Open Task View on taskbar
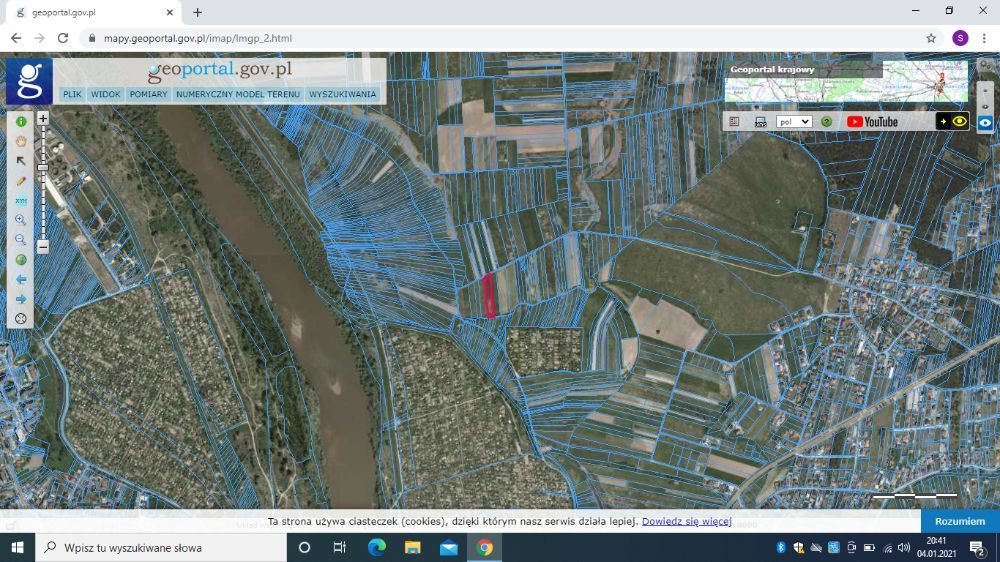Viewport: 1000px width, 562px height. point(339,547)
